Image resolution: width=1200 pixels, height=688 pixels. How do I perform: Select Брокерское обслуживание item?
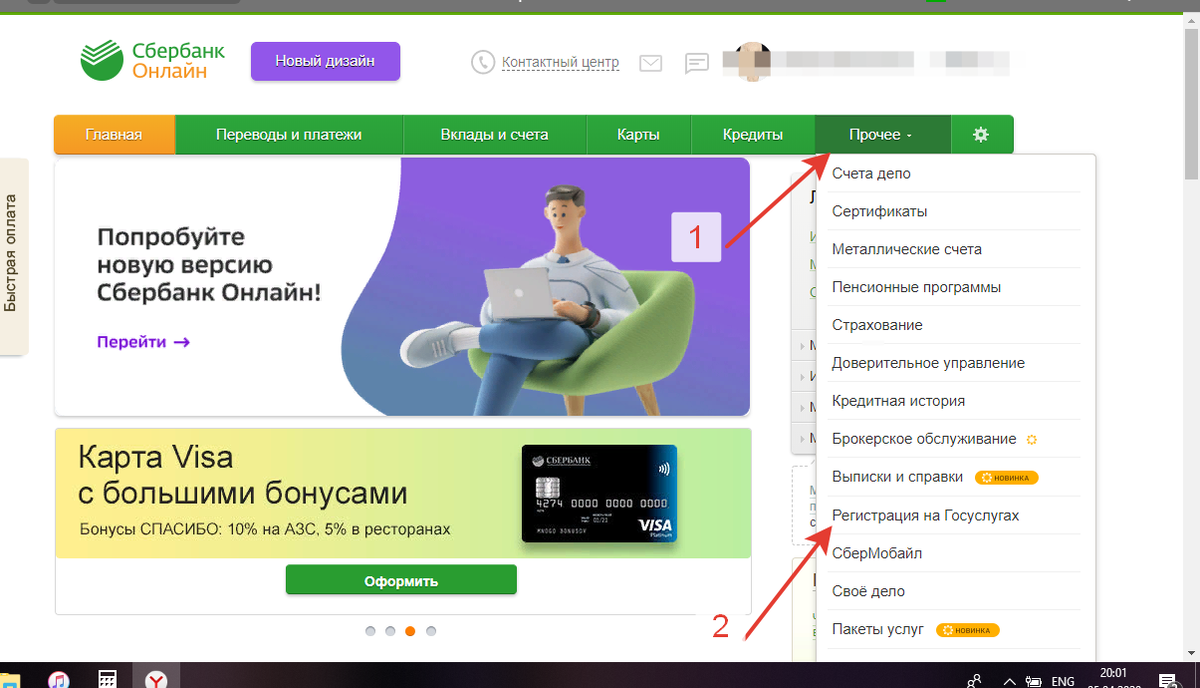click(x=955, y=439)
